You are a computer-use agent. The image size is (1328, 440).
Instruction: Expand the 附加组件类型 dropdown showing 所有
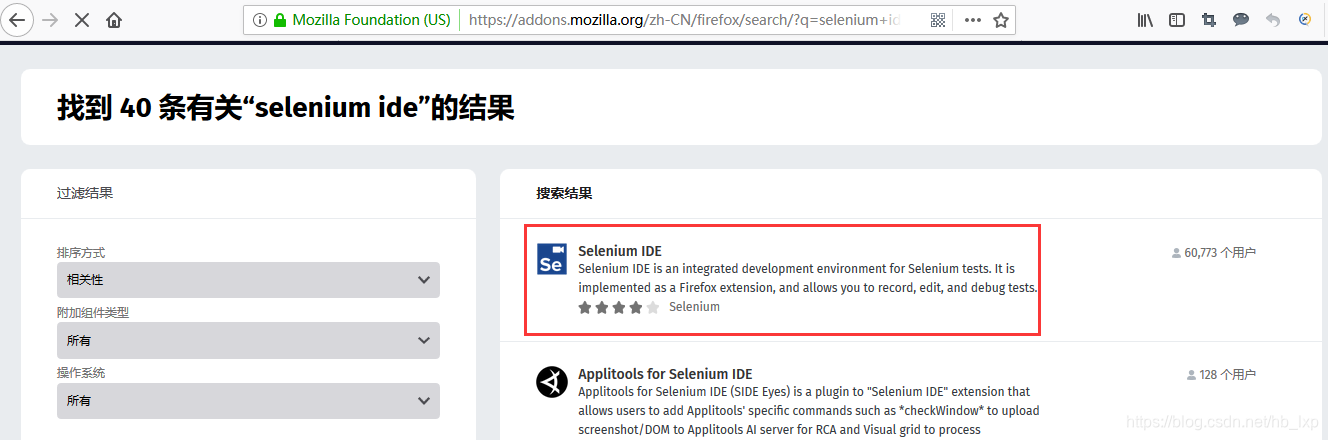(x=248, y=340)
